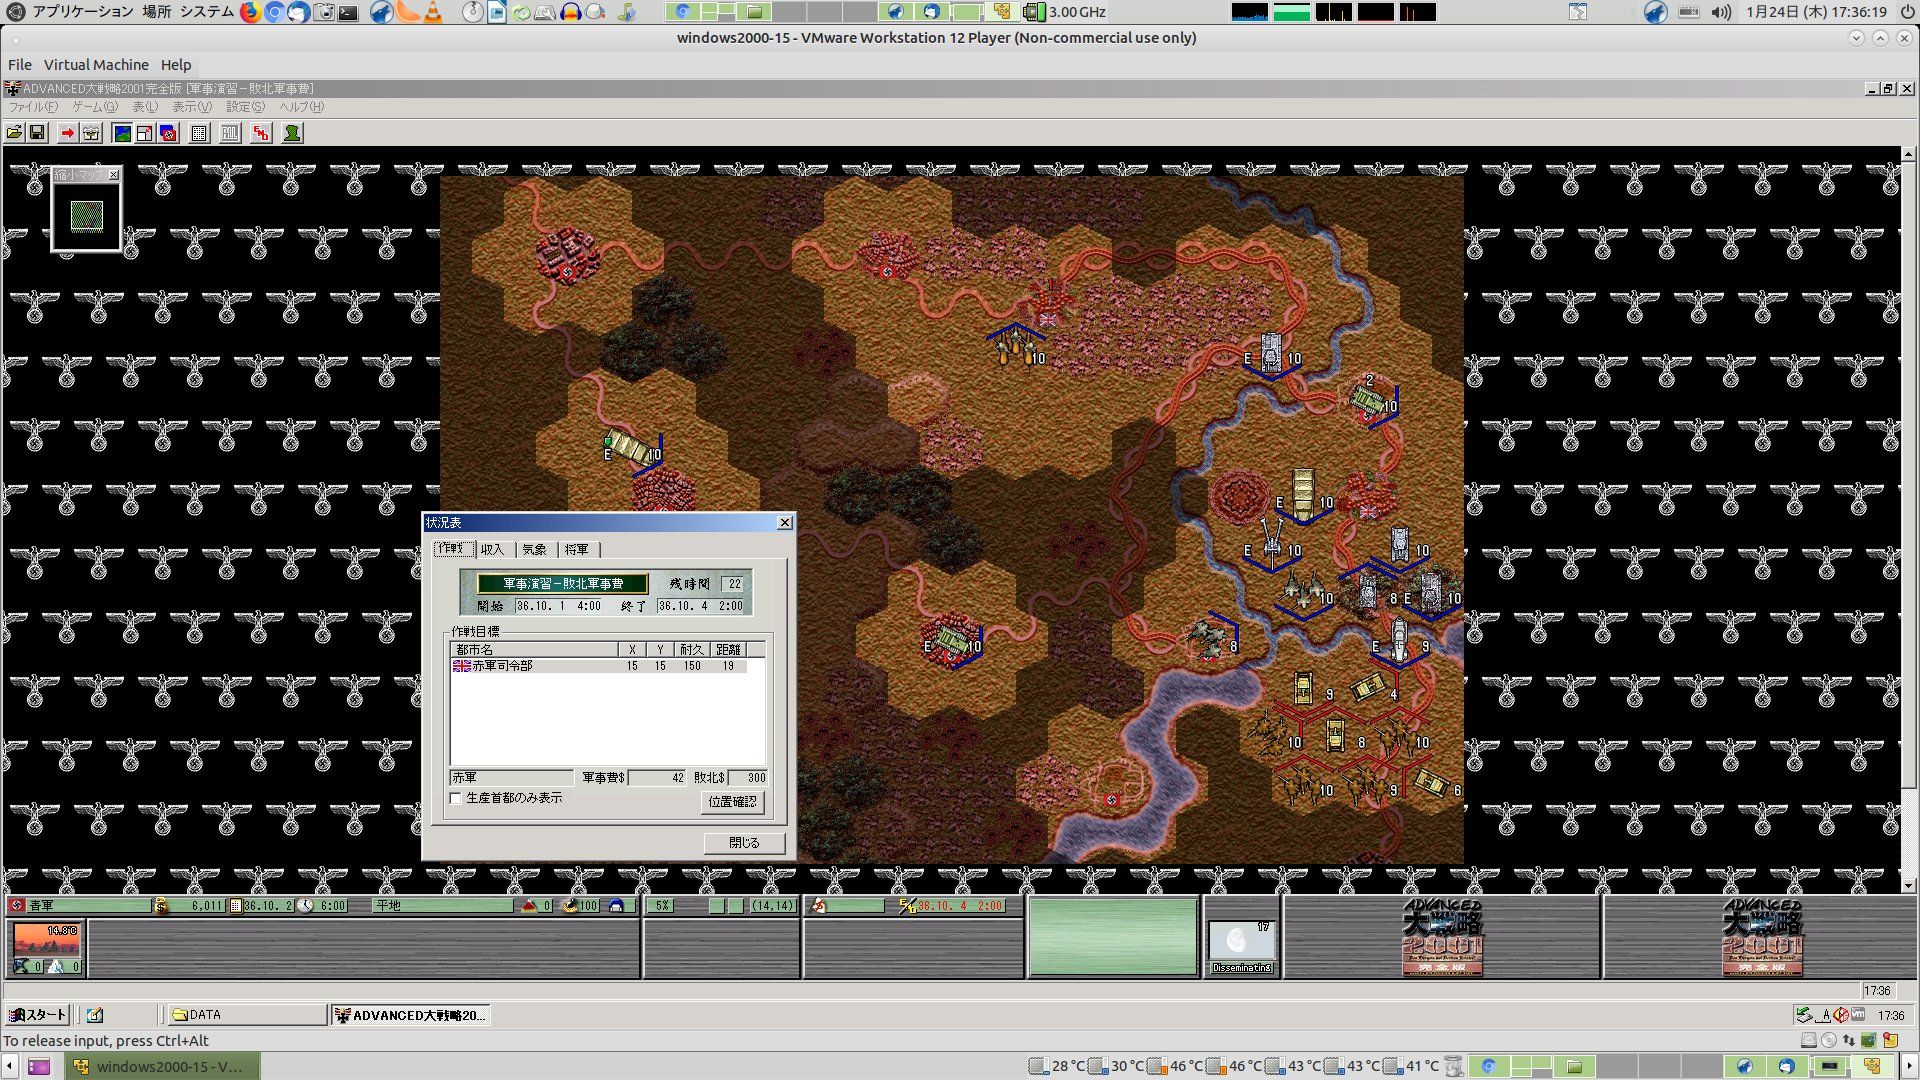This screenshot has height=1080, width=1920.
Task: Enable 生産首都のみ表示 checkbox
Action: tap(457, 798)
